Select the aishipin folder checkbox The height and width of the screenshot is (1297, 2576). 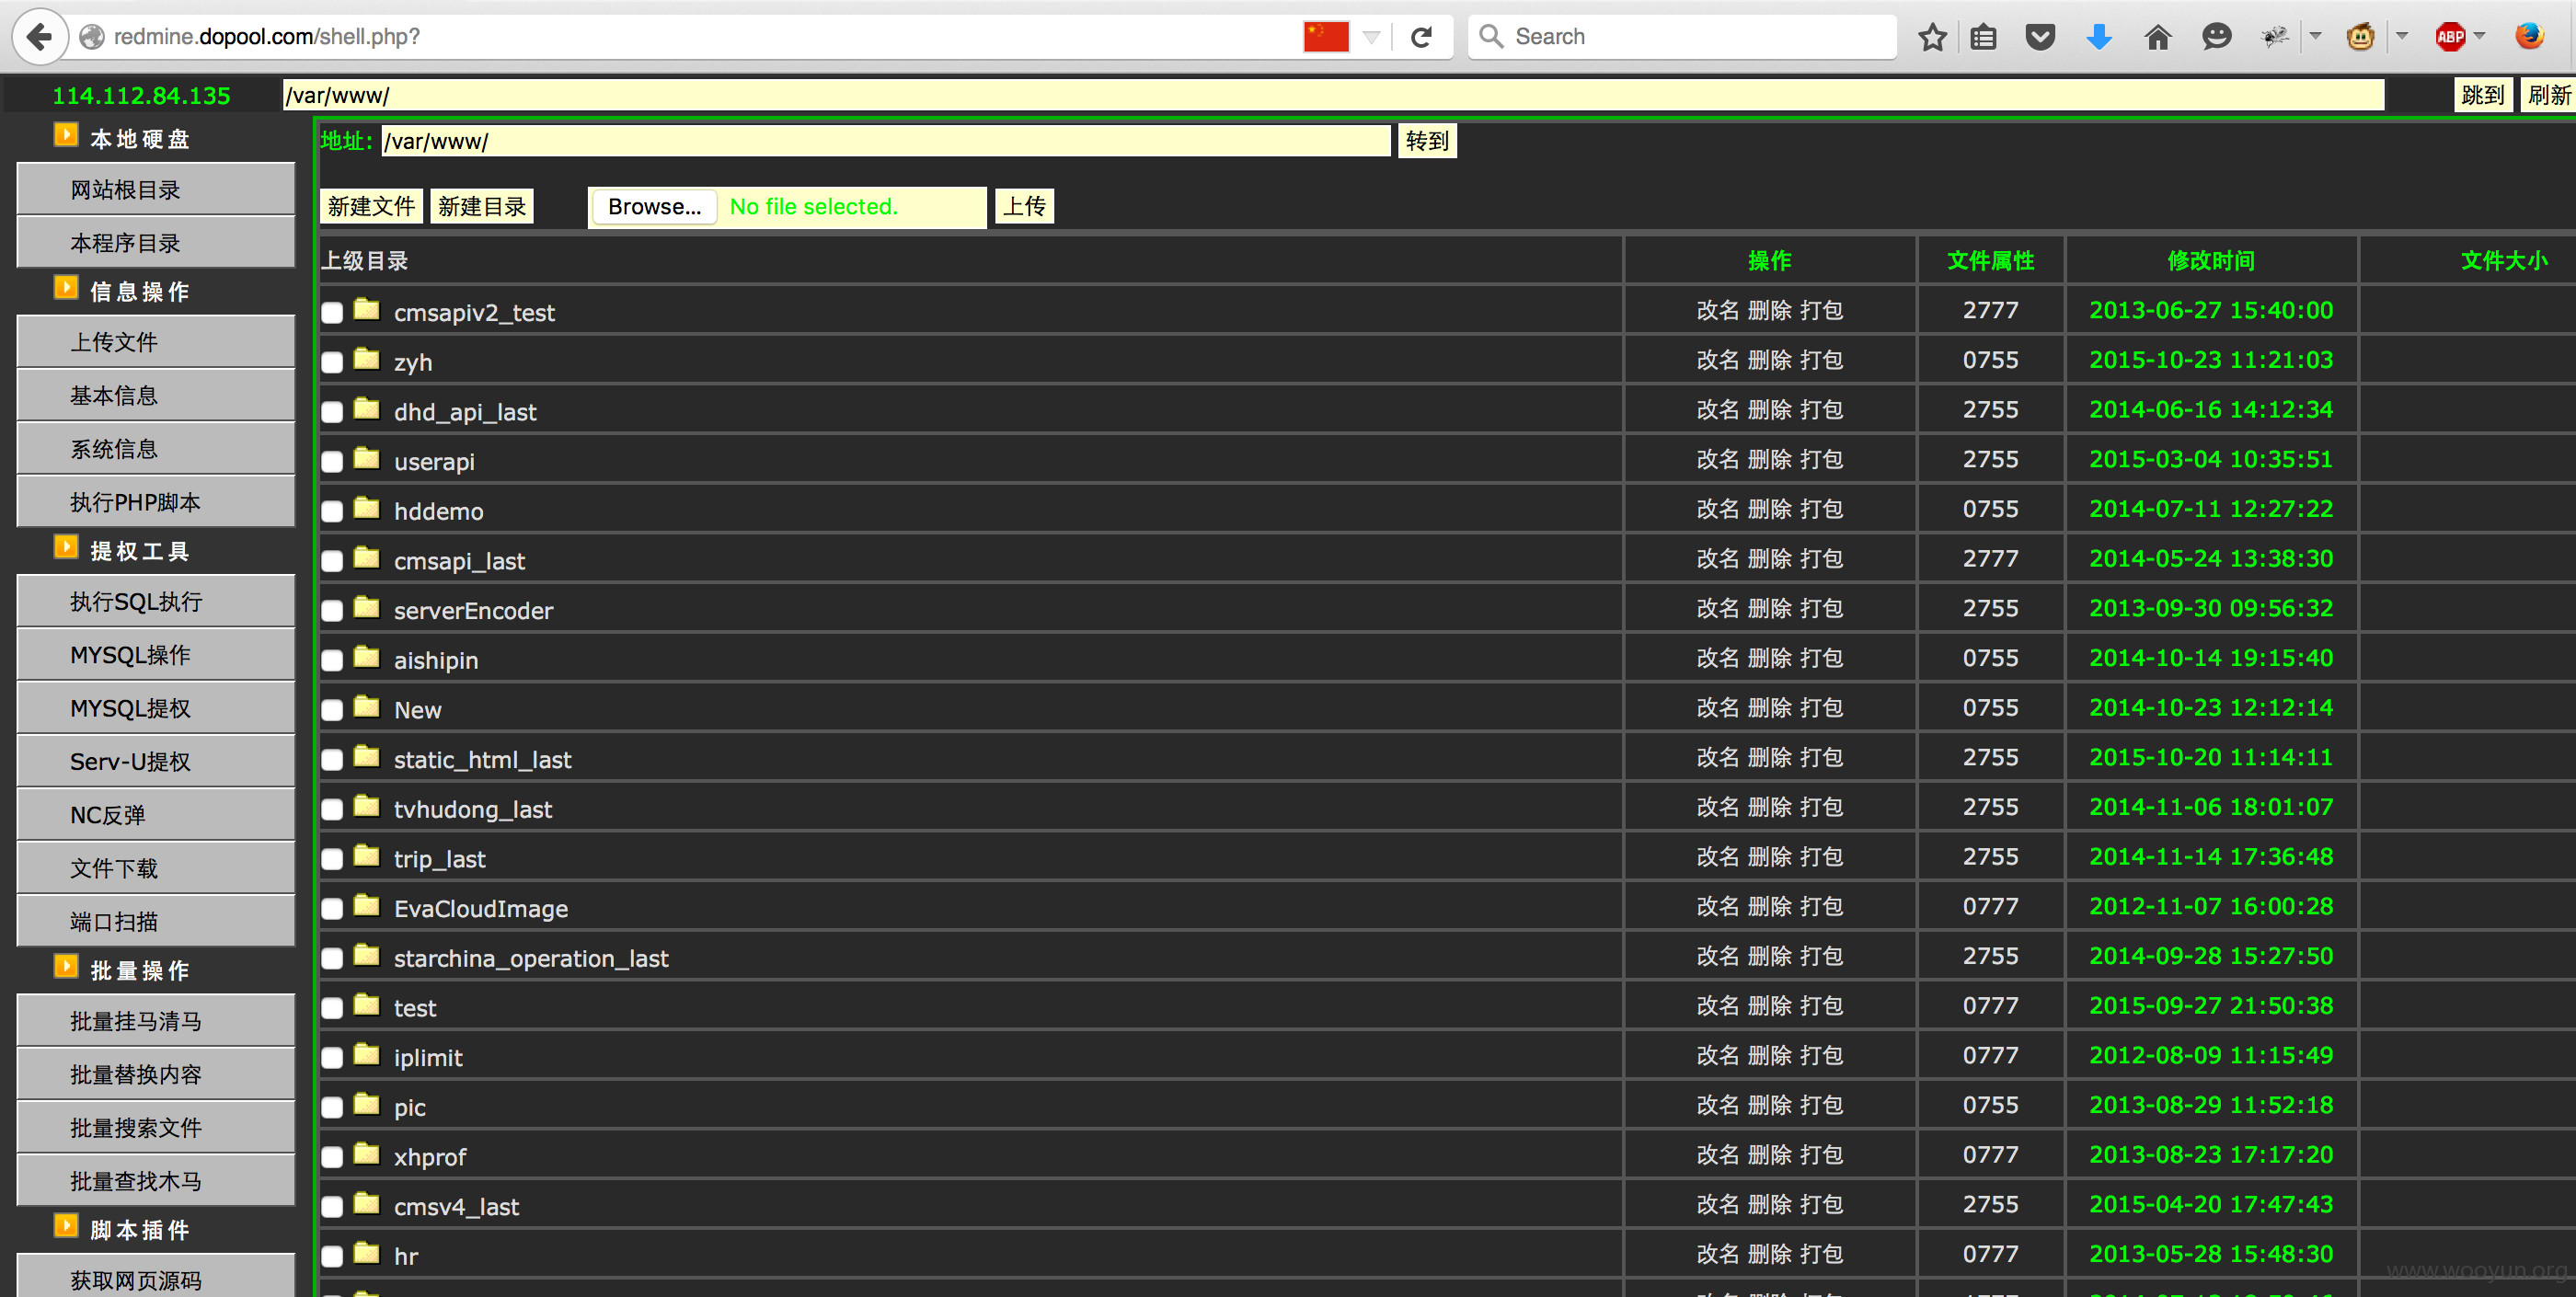(332, 660)
